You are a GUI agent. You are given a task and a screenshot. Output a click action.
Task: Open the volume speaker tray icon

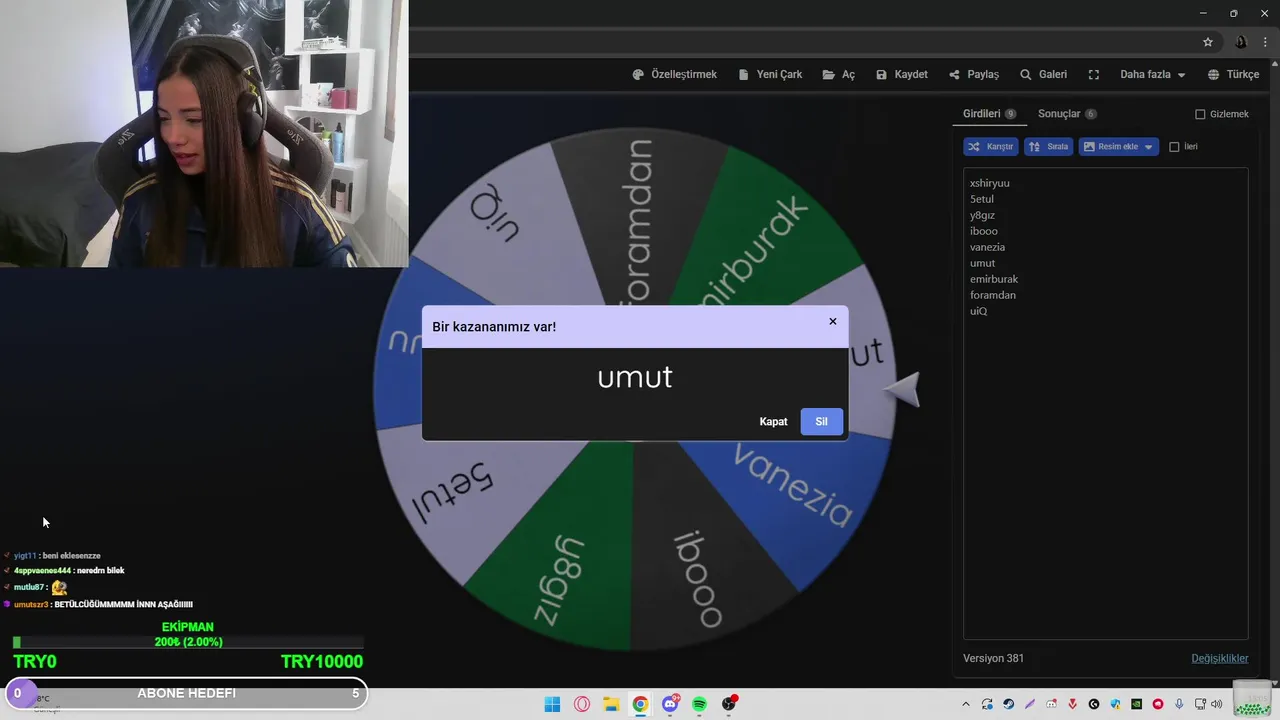tap(1216, 704)
